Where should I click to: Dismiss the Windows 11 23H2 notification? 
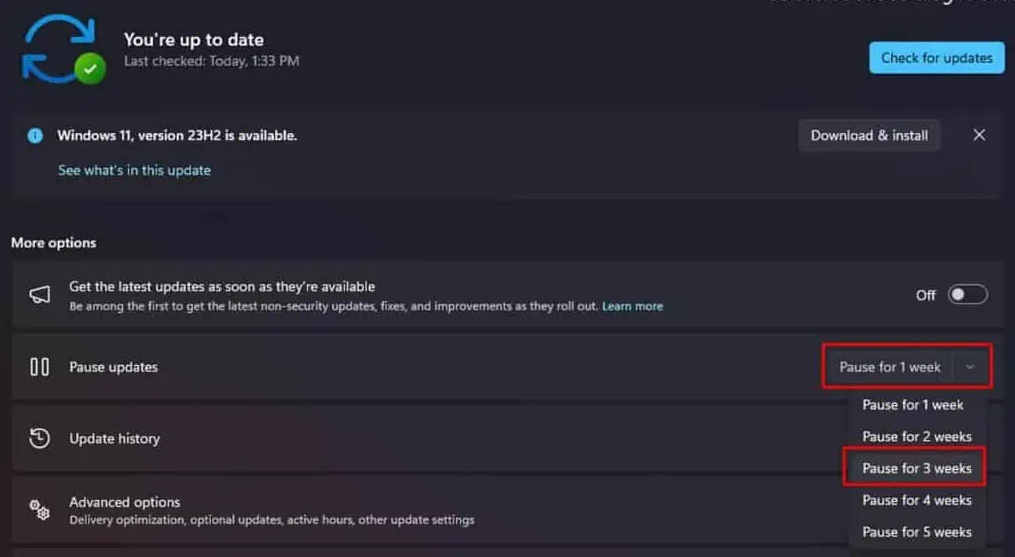979,135
